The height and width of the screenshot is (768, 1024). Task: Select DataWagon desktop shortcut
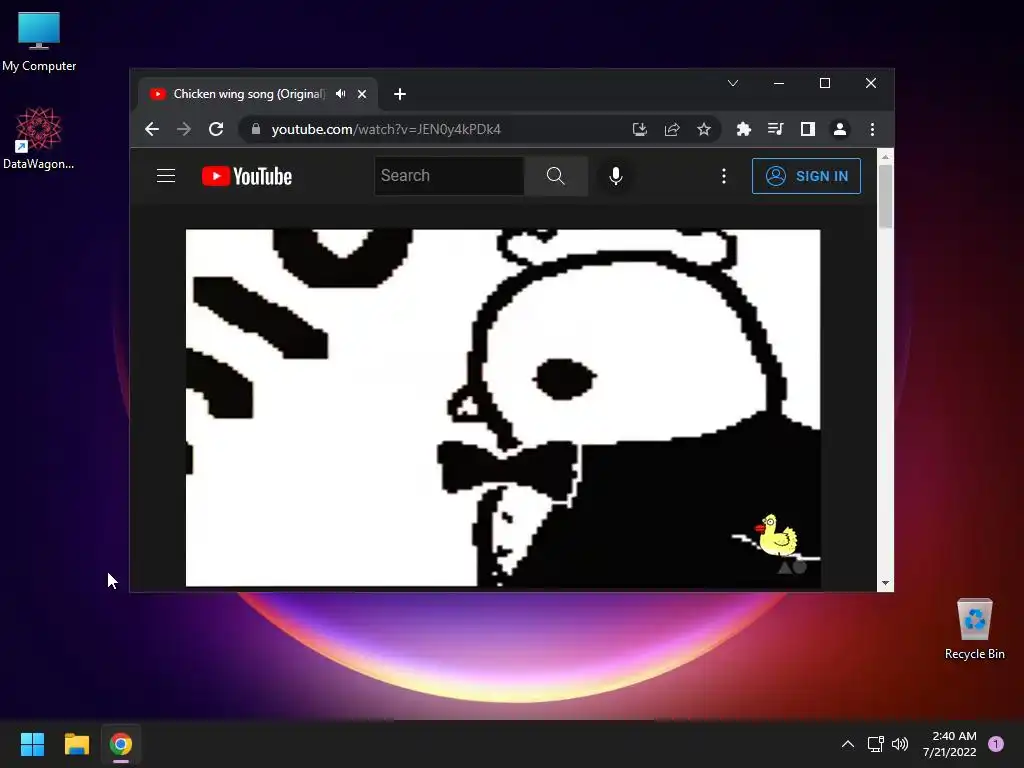point(39,138)
